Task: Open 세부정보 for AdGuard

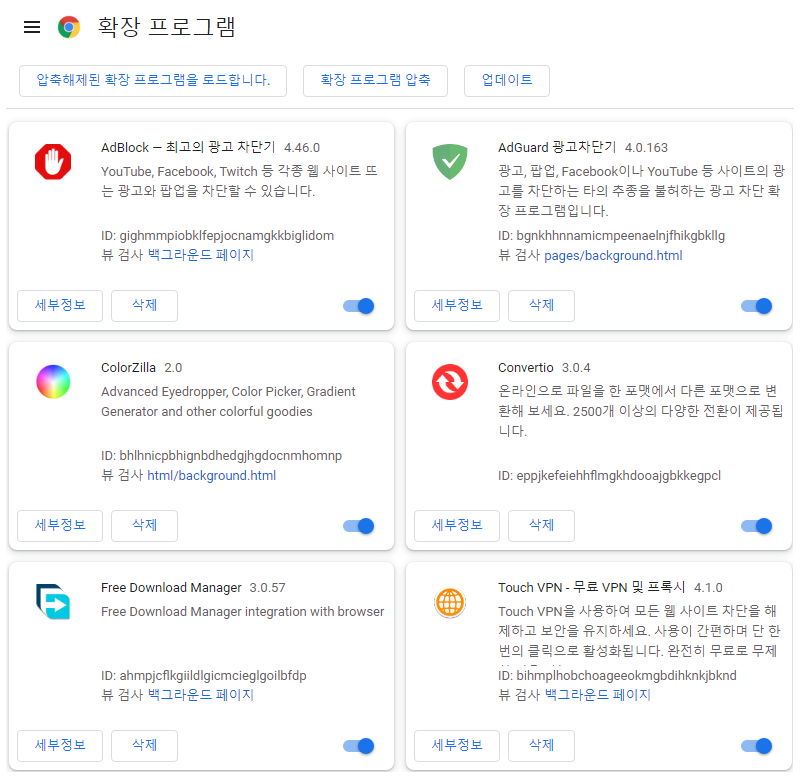Action: tap(457, 306)
